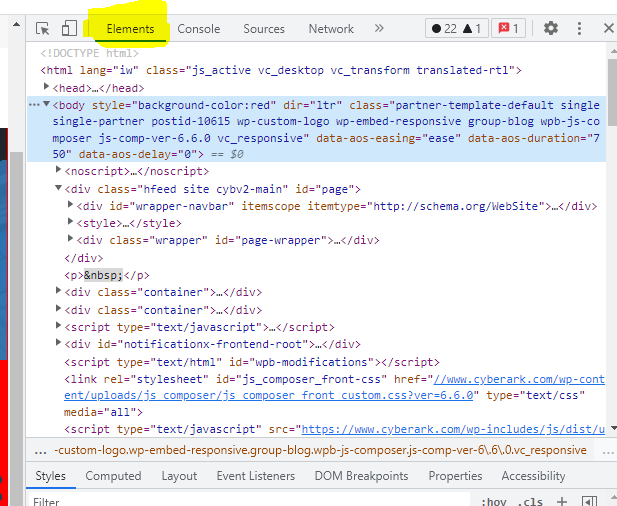
Task: Expand the first container div node
Action: point(58,291)
